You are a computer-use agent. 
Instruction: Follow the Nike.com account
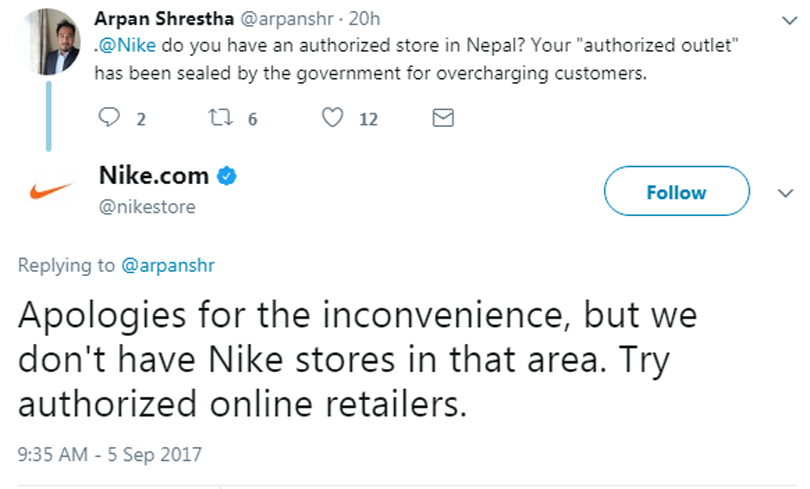(x=676, y=192)
